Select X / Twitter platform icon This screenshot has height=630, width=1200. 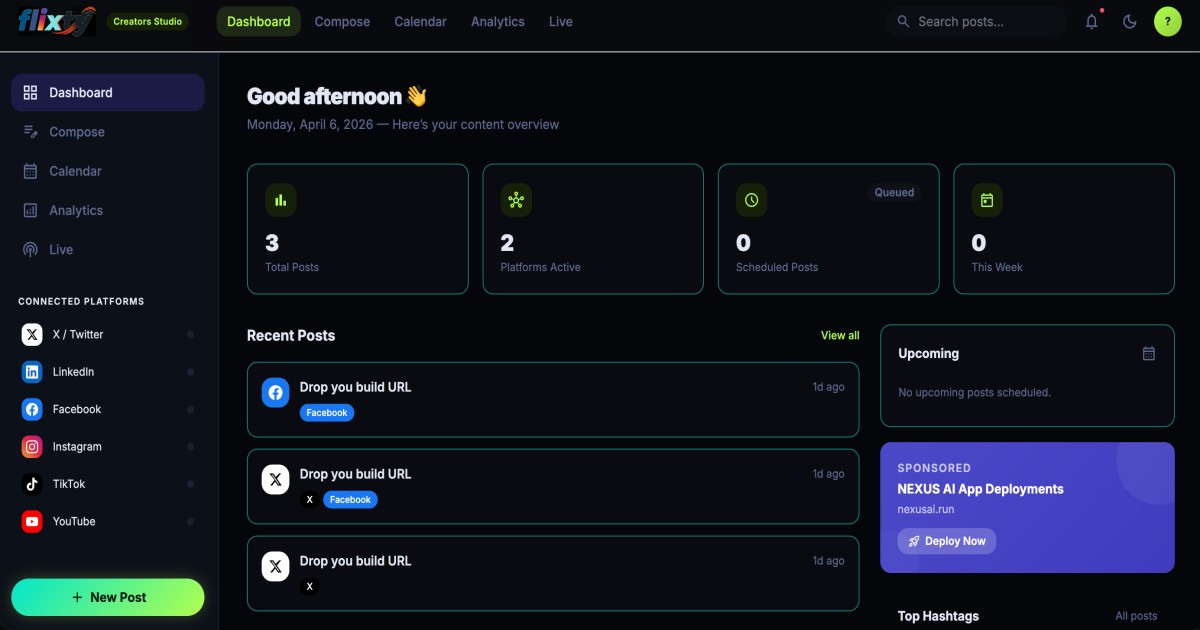[33, 335]
